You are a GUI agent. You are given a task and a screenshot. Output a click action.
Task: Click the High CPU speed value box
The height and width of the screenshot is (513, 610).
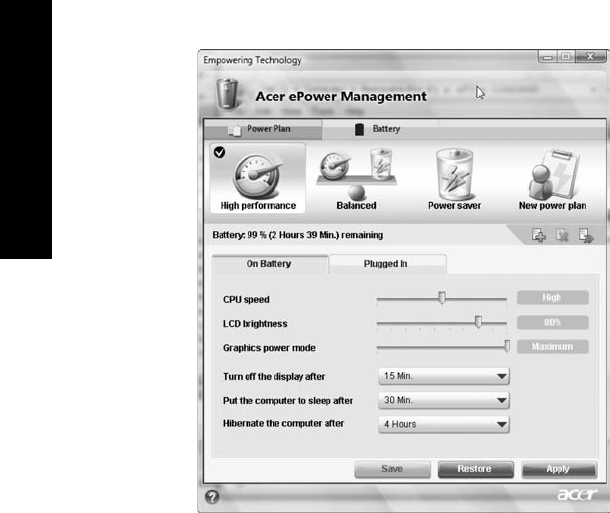552,298
